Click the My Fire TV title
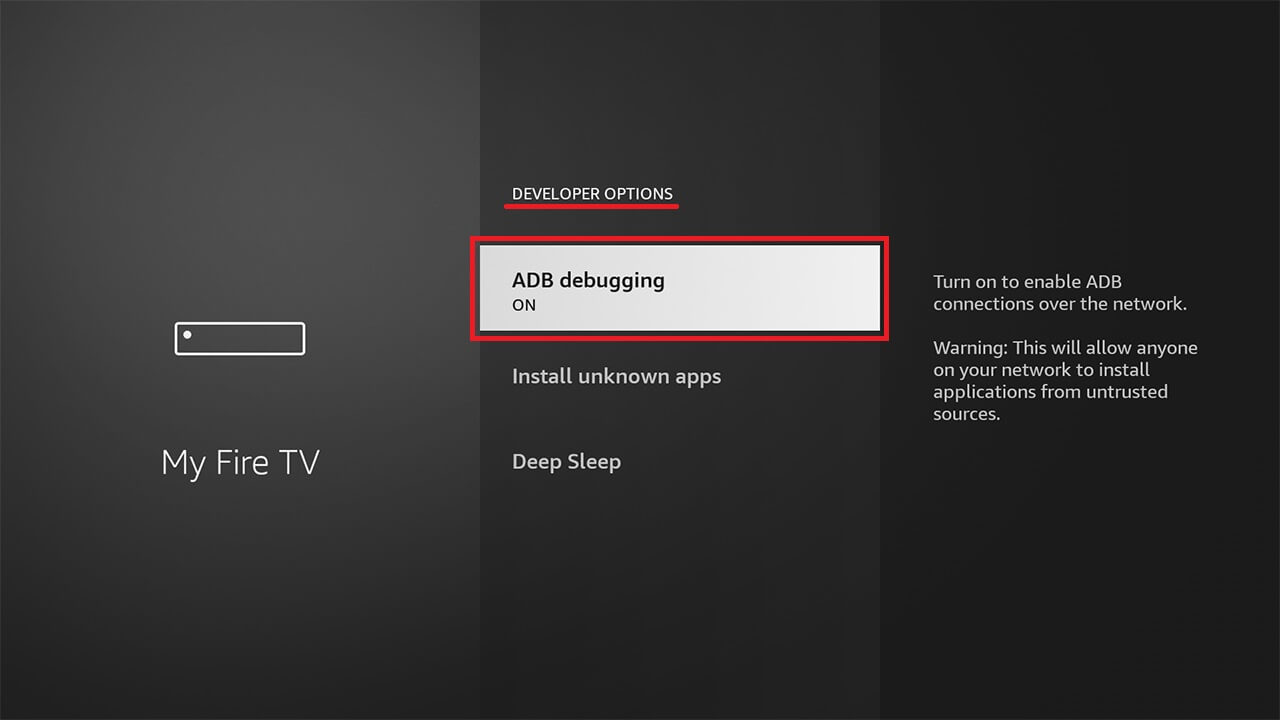The height and width of the screenshot is (720, 1280). click(x=240, y=463)
